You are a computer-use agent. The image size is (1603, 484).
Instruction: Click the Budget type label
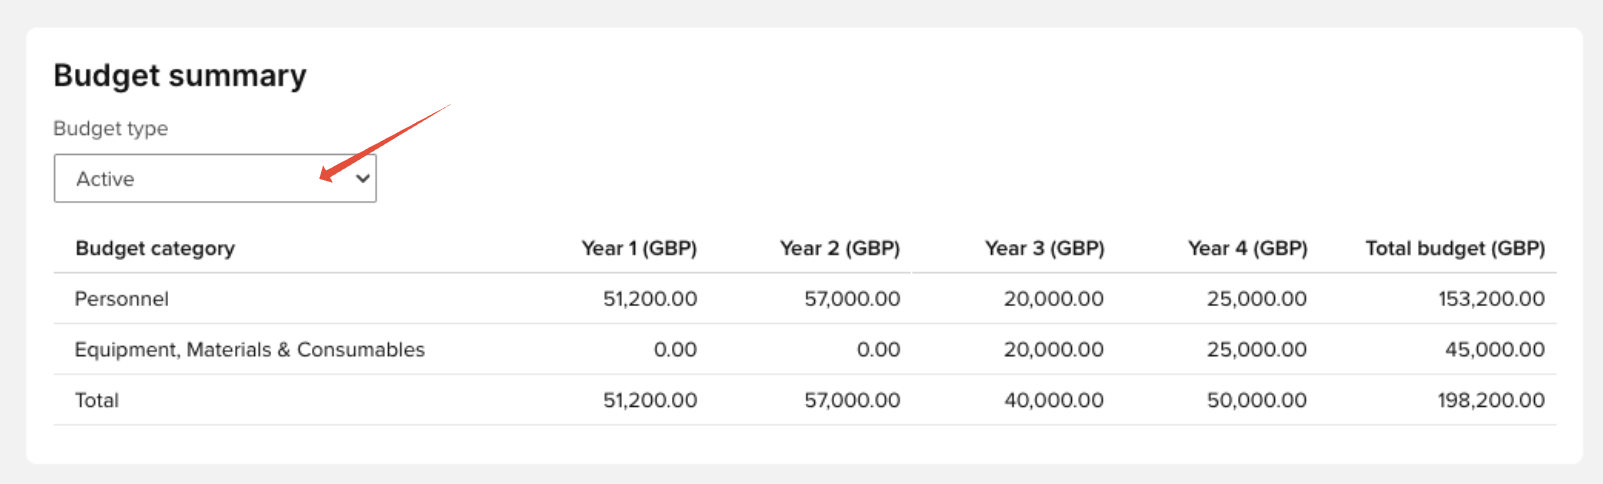click(110, 129)
